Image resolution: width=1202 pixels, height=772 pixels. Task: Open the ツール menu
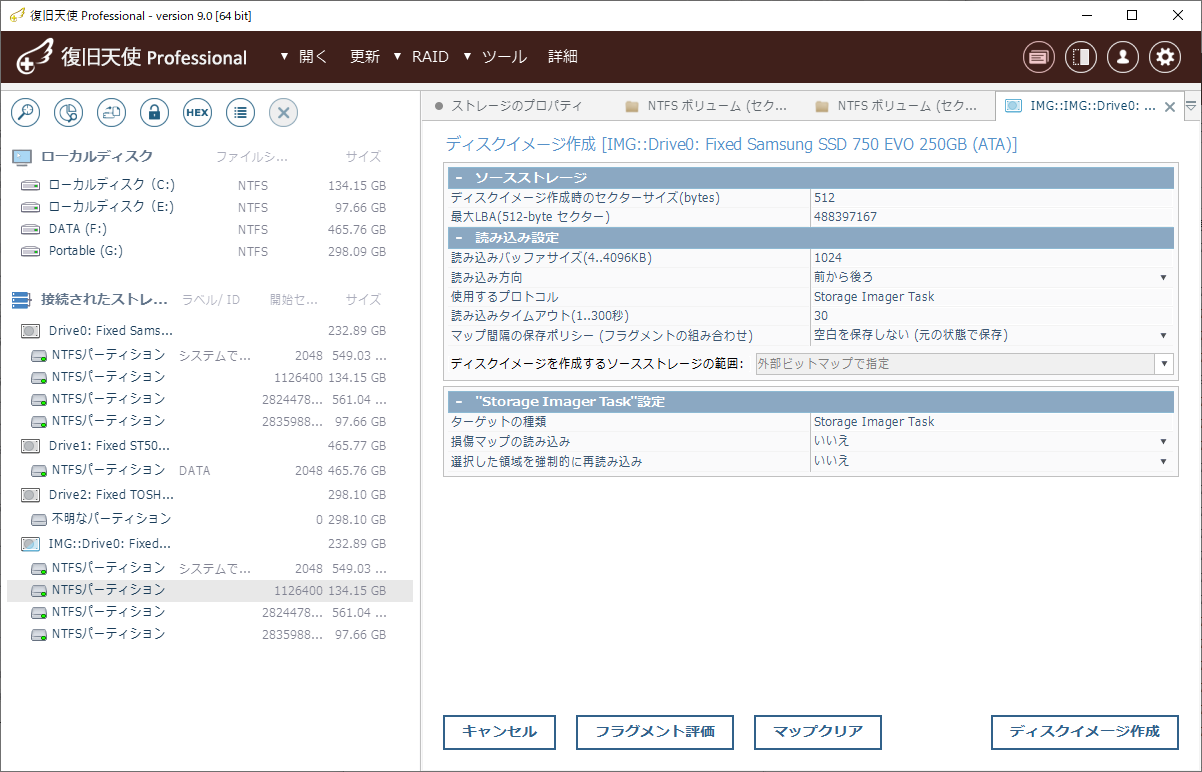[495, 57]
